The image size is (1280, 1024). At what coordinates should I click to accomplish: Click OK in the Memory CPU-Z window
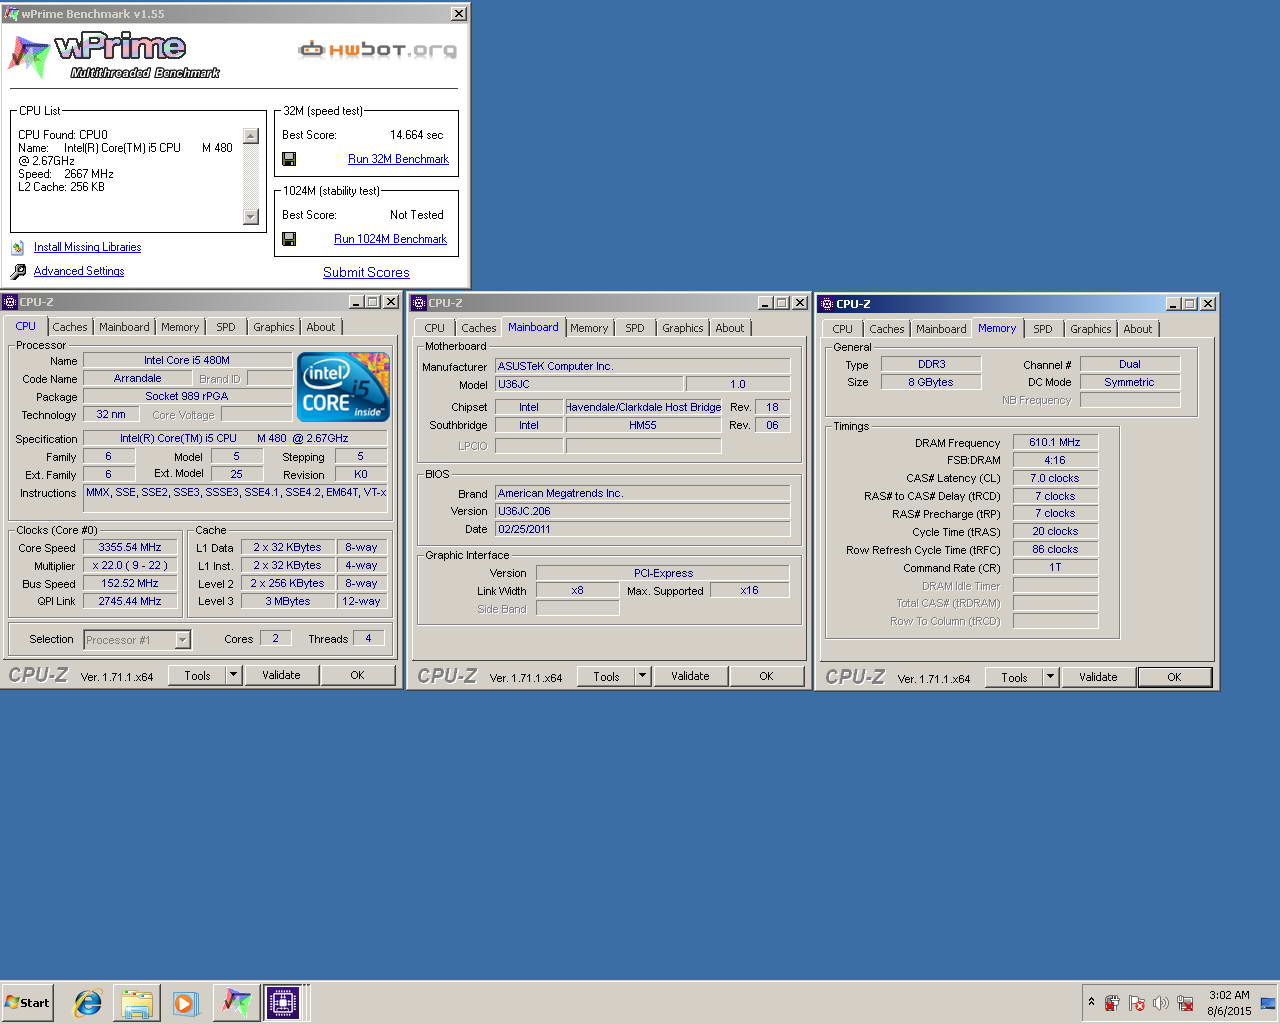tap(1174, 677)
